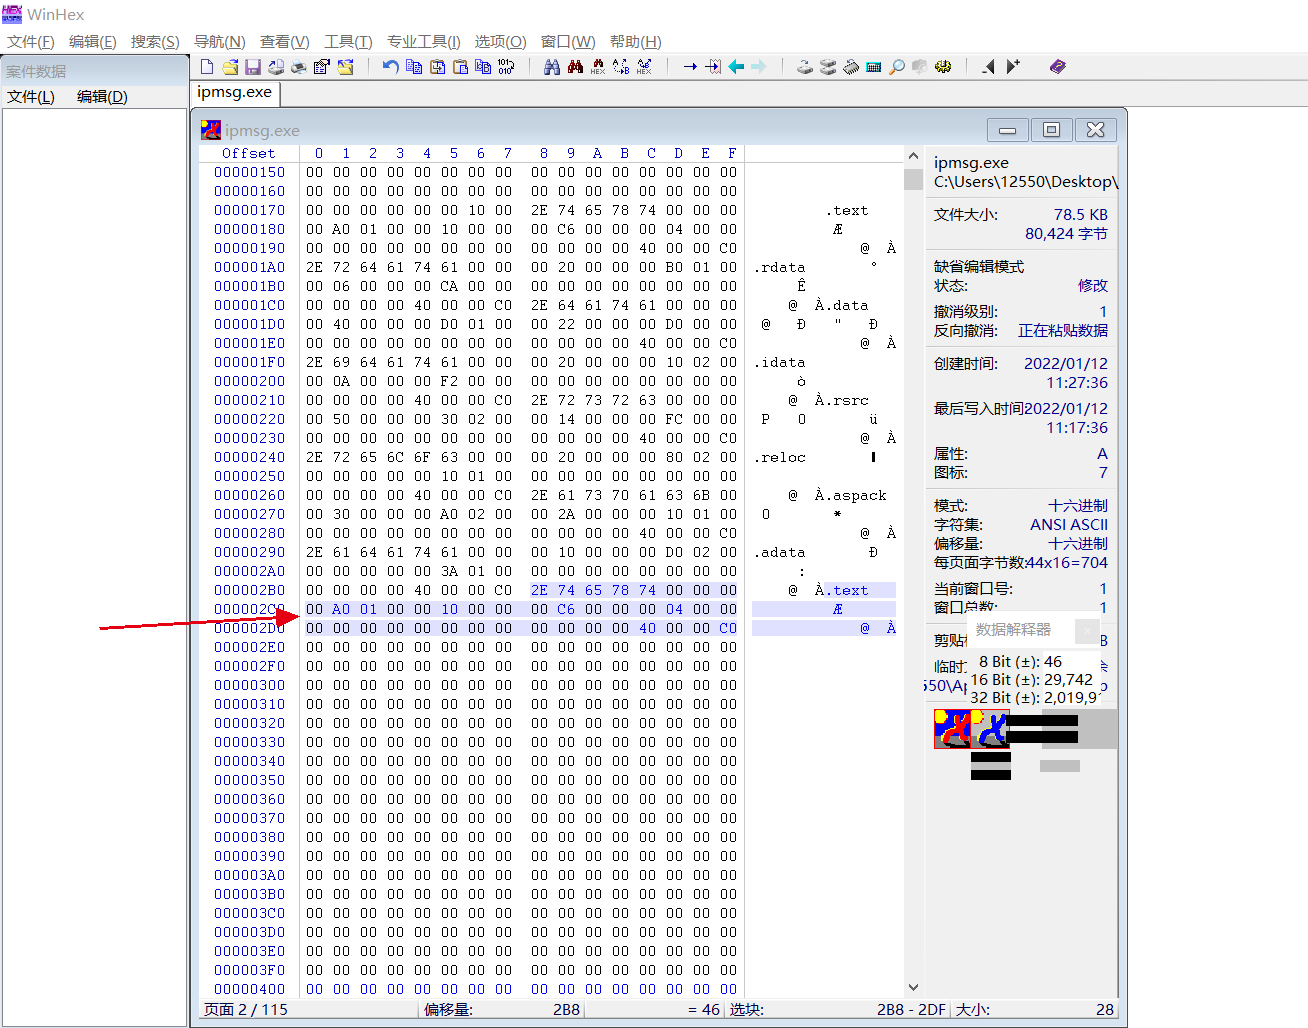Minimize the ipmsg.exe inner window
1308x1028 pixels.
[x=1007, y=130]
